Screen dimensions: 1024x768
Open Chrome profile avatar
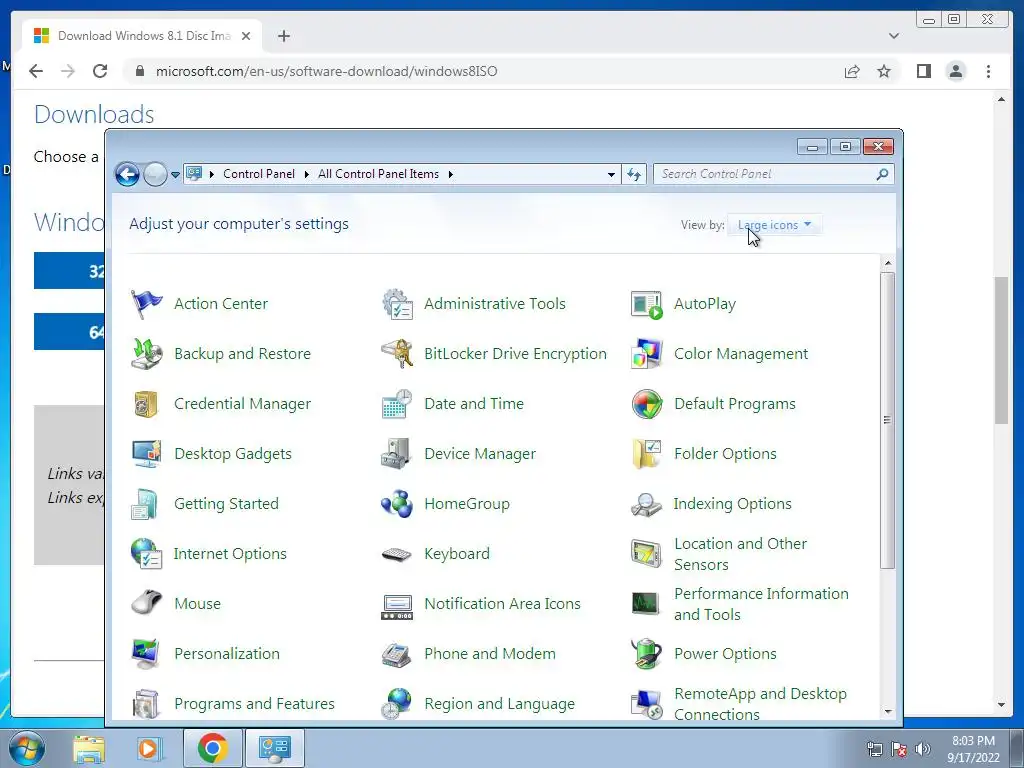point(955,71)
